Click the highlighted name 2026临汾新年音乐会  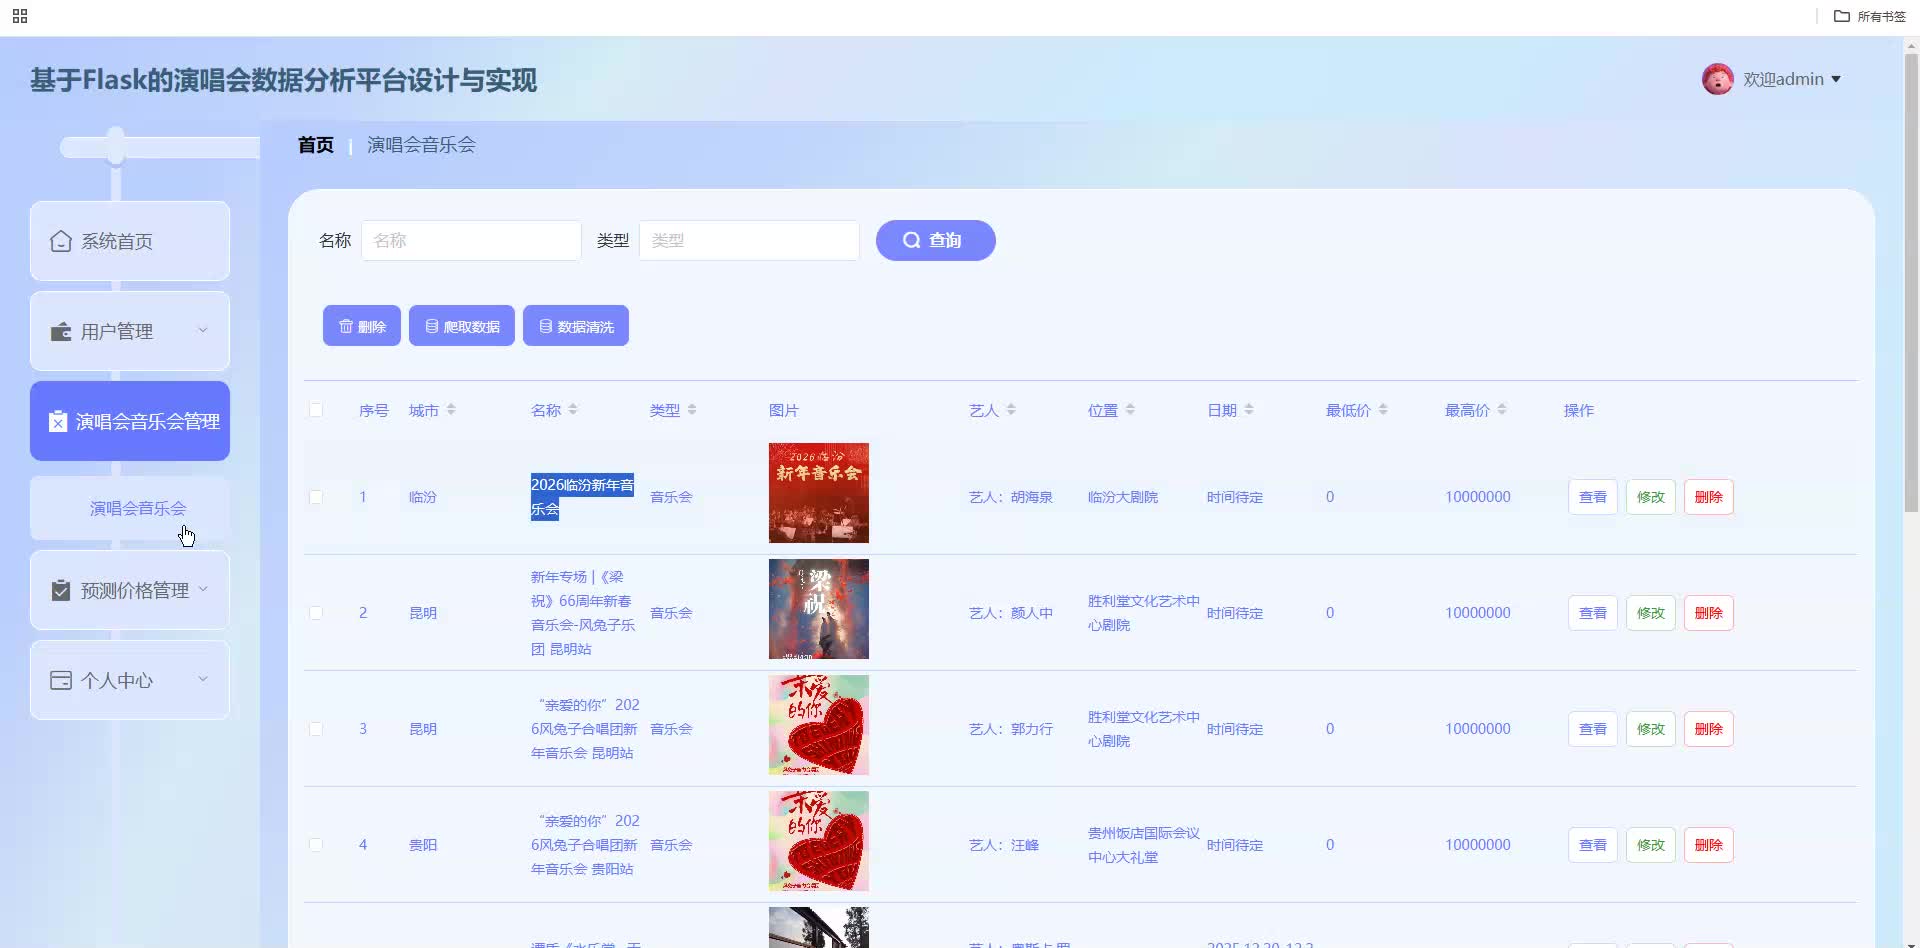pyautogui.click(x=582, y=497)
